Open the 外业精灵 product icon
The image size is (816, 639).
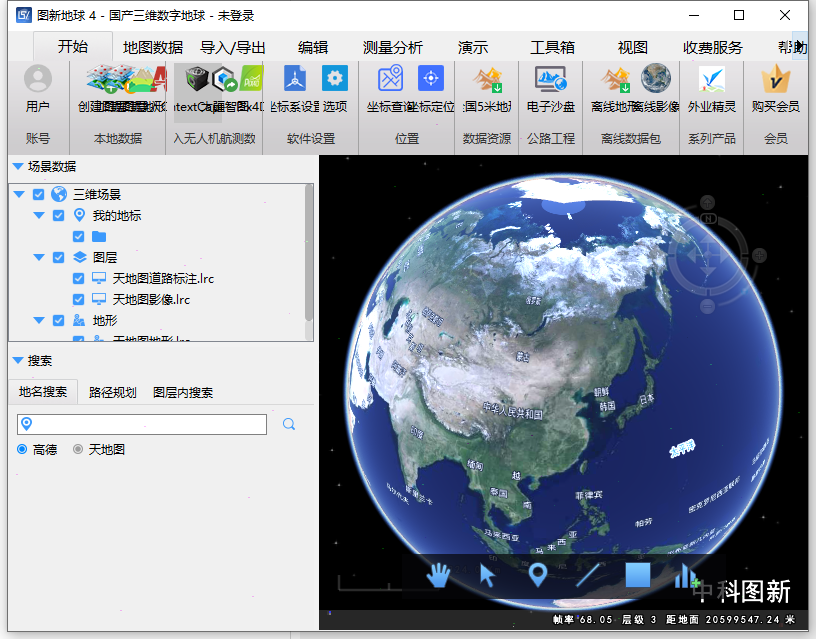[x=711, y=79]
